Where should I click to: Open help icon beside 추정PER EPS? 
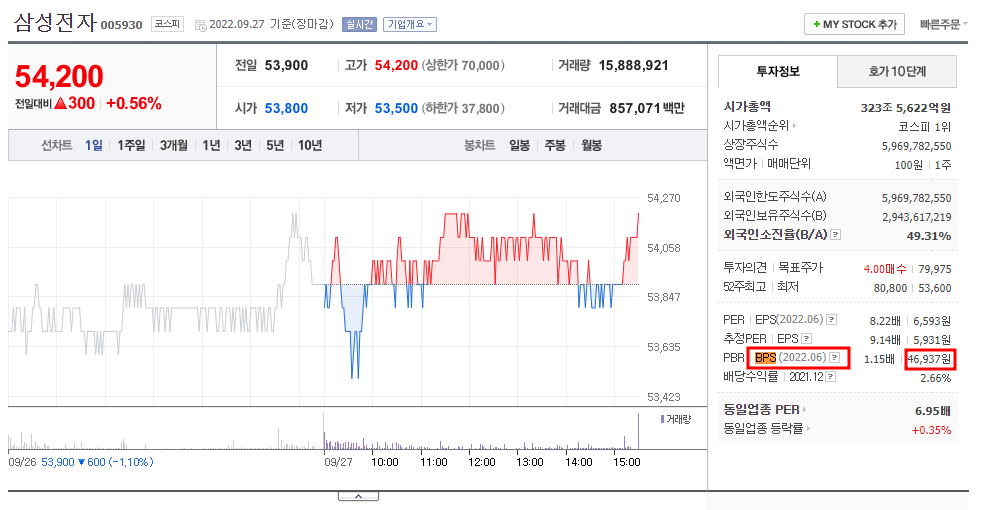pyautogui.click(x=807, y=339)
